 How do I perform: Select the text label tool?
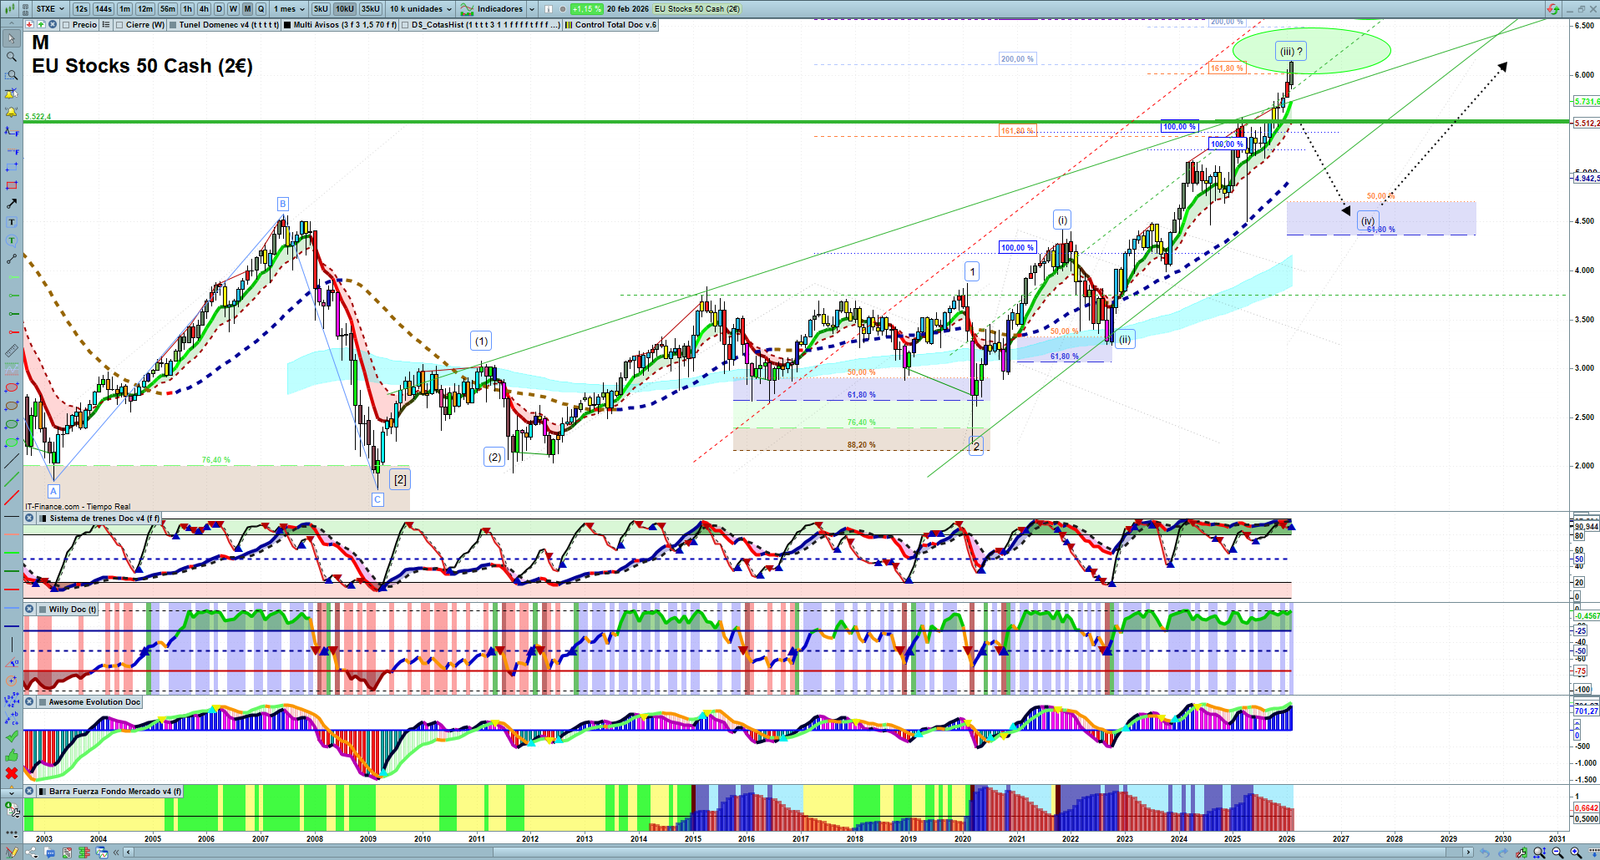click(x=12, y=222)
